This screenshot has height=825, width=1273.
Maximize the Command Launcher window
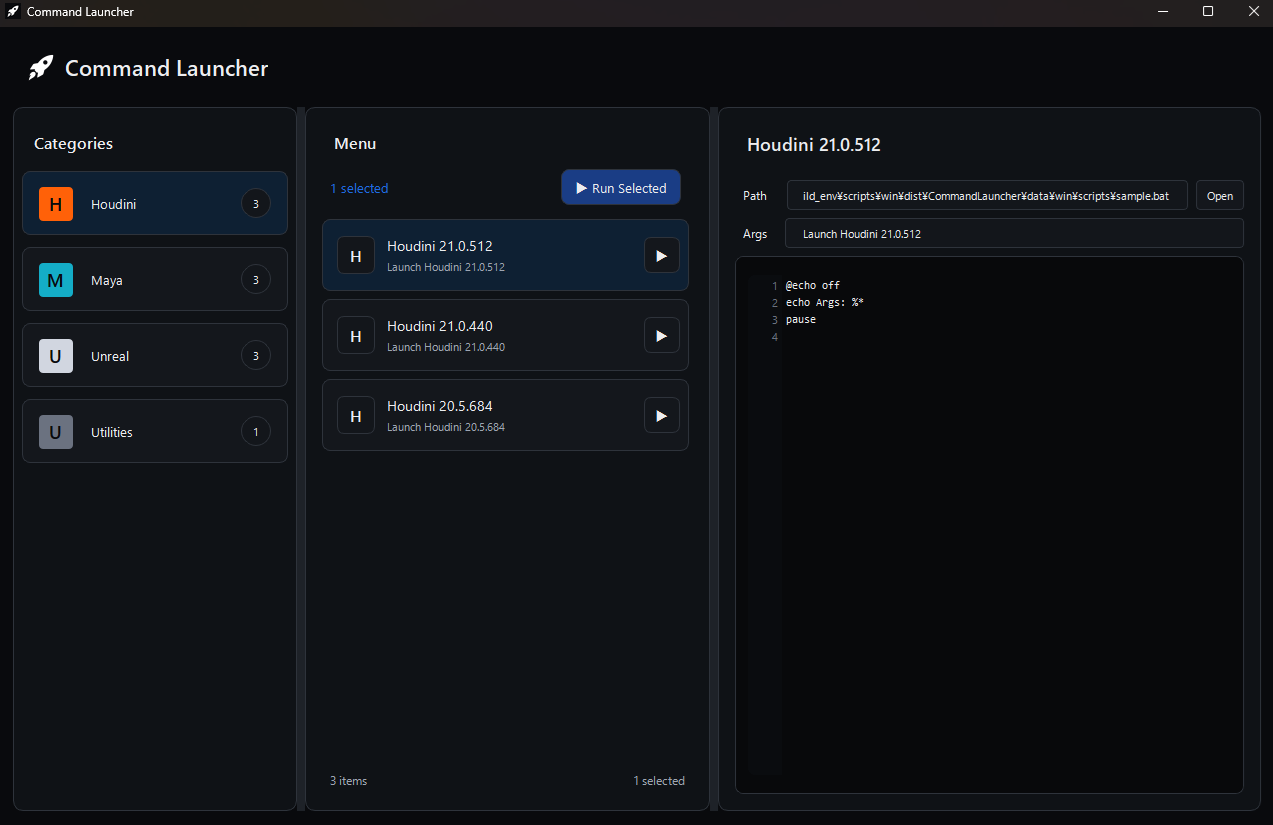pos(1208,12)
